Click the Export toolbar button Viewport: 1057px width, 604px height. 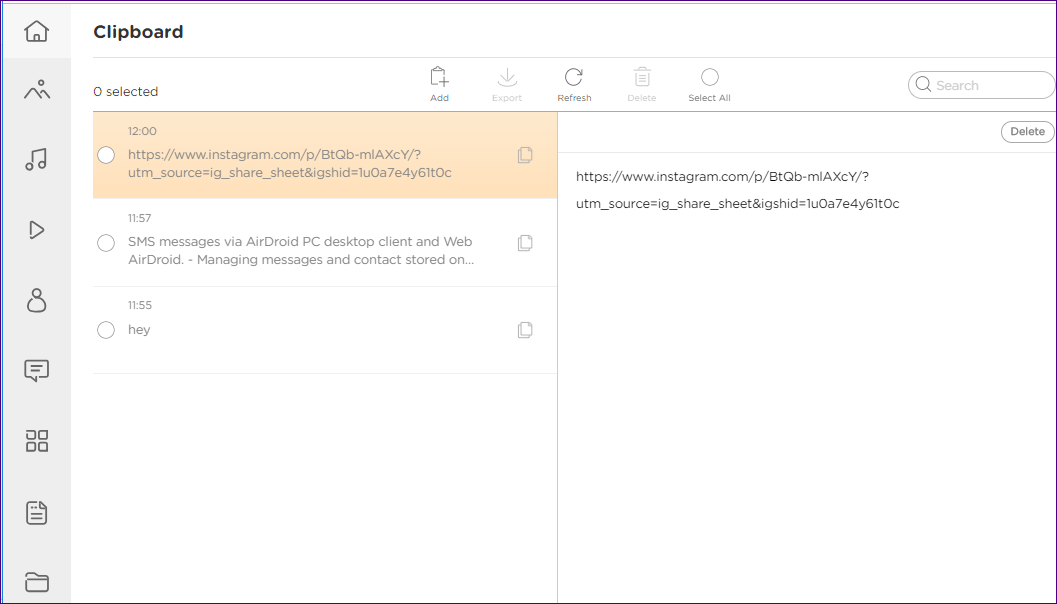click(x=507, y=84)
